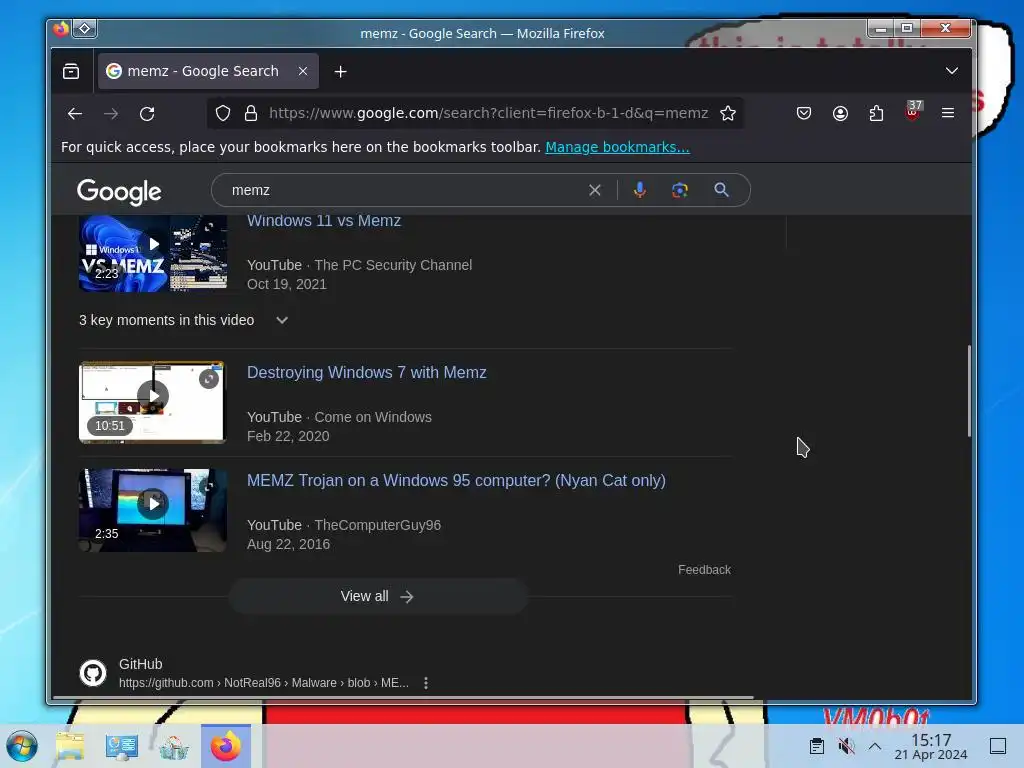Open the file manager folder taskbar icon
Screen dimensions: 1024x768
(x=70, y=746)
